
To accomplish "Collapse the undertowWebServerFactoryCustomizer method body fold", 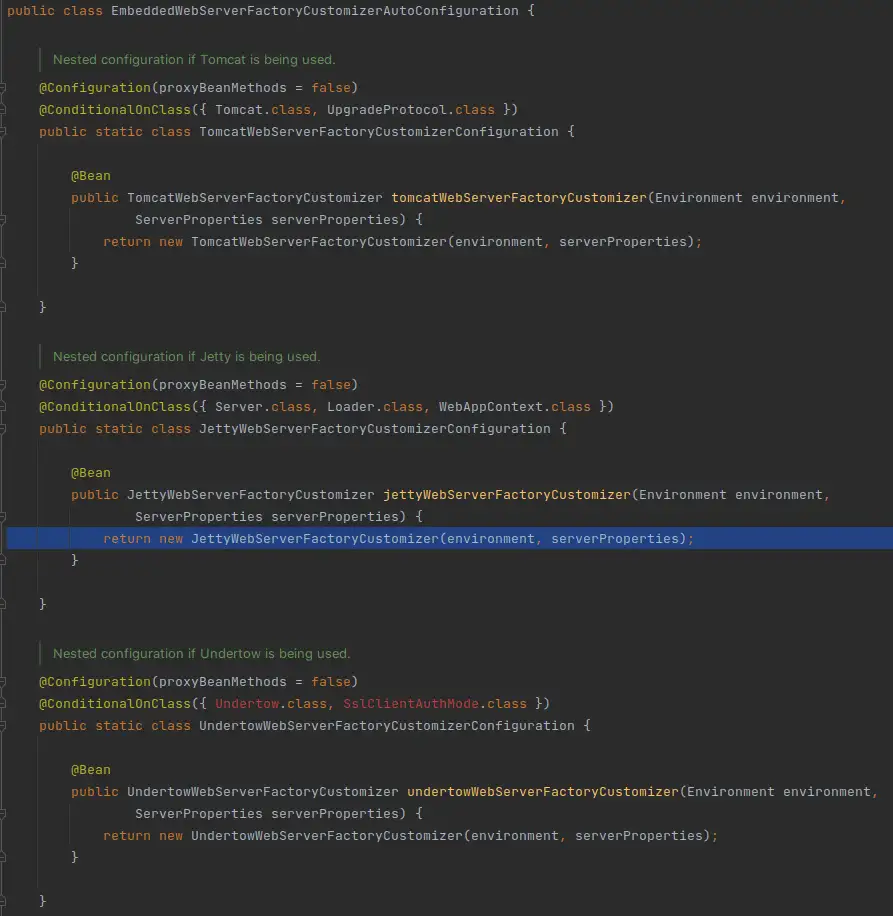I will click(3, 814).
